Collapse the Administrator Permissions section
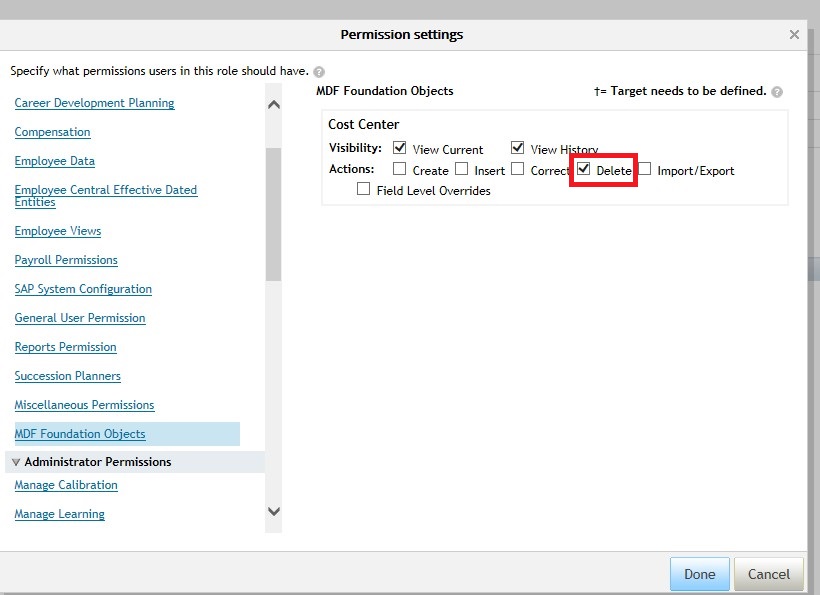Viewport: 820px width, 595px height. click(16, 462)
